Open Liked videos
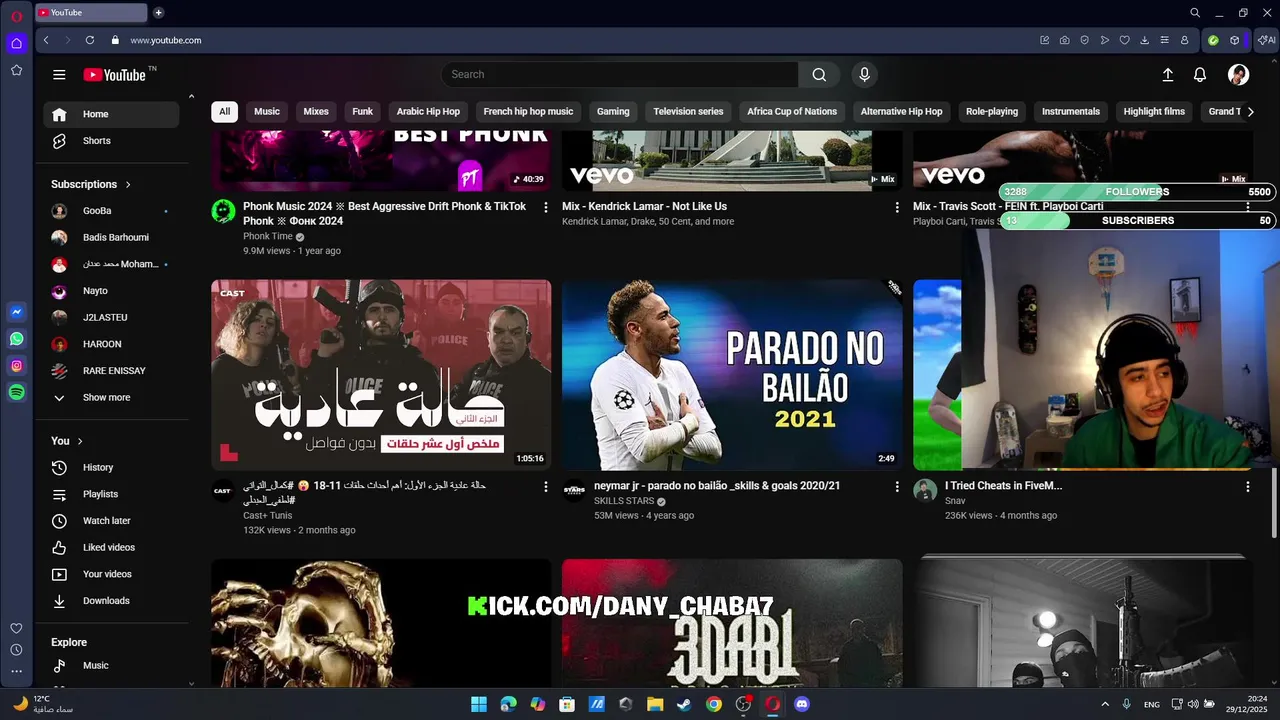Viewport: 1280px width, 720px height. (x=111, y=548)
